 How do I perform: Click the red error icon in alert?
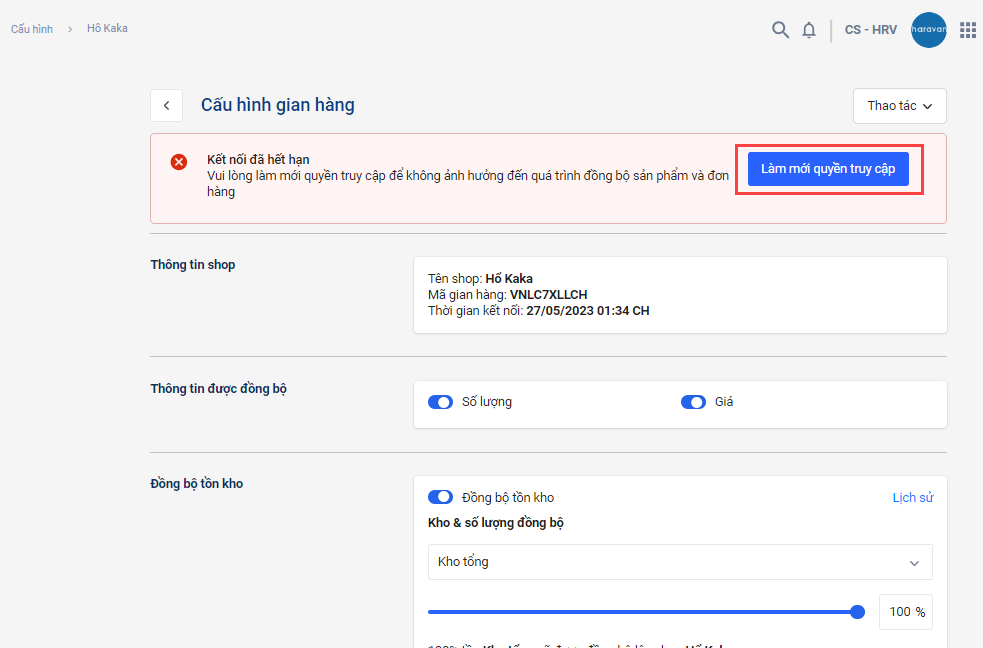[179, 162]
